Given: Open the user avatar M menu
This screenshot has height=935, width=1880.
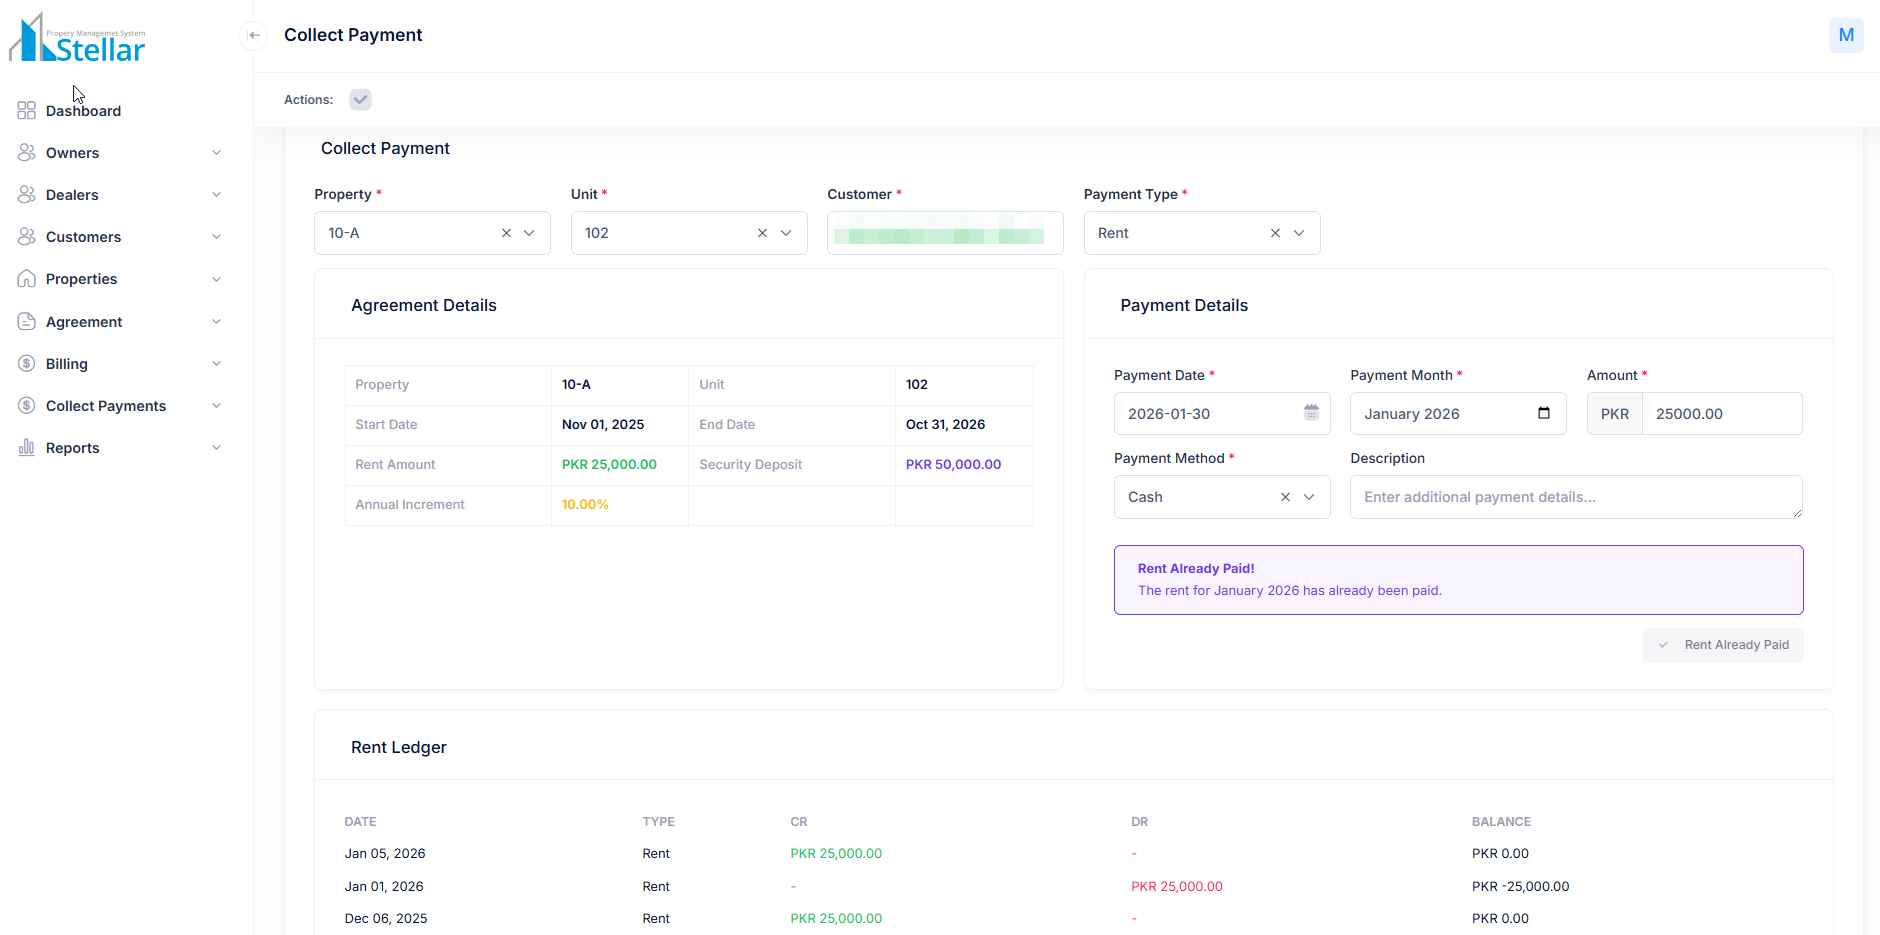Looking at the screenshot, I should (1845, 35).
